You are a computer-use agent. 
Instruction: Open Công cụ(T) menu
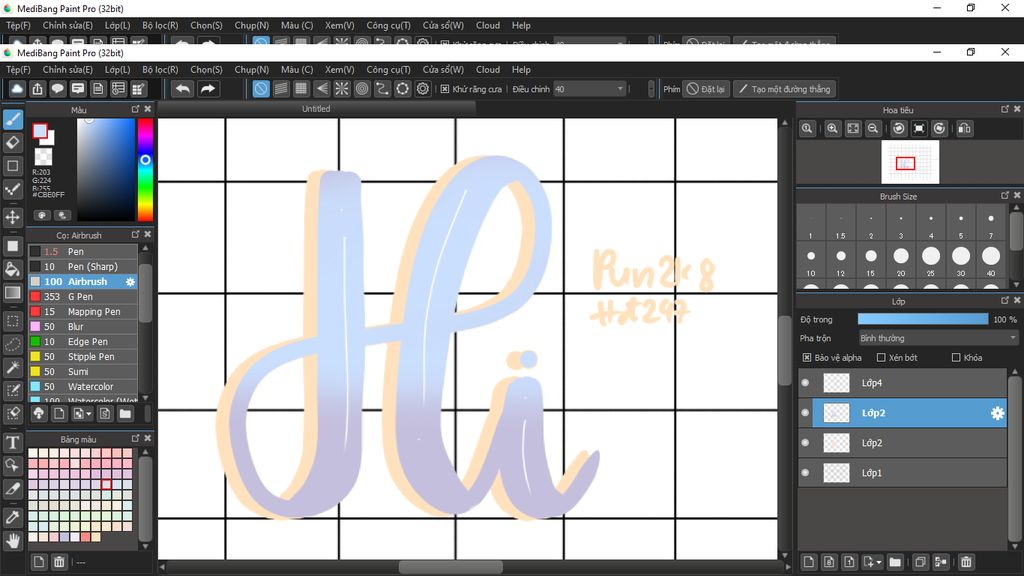pos(388,69)
